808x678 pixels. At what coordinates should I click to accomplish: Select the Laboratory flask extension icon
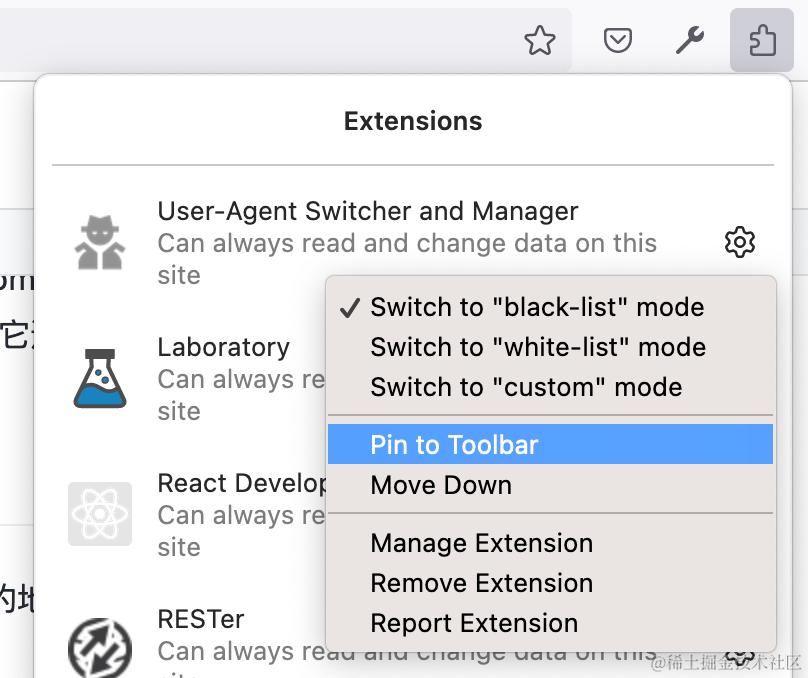pyautogui.click(x=98, y=378)
